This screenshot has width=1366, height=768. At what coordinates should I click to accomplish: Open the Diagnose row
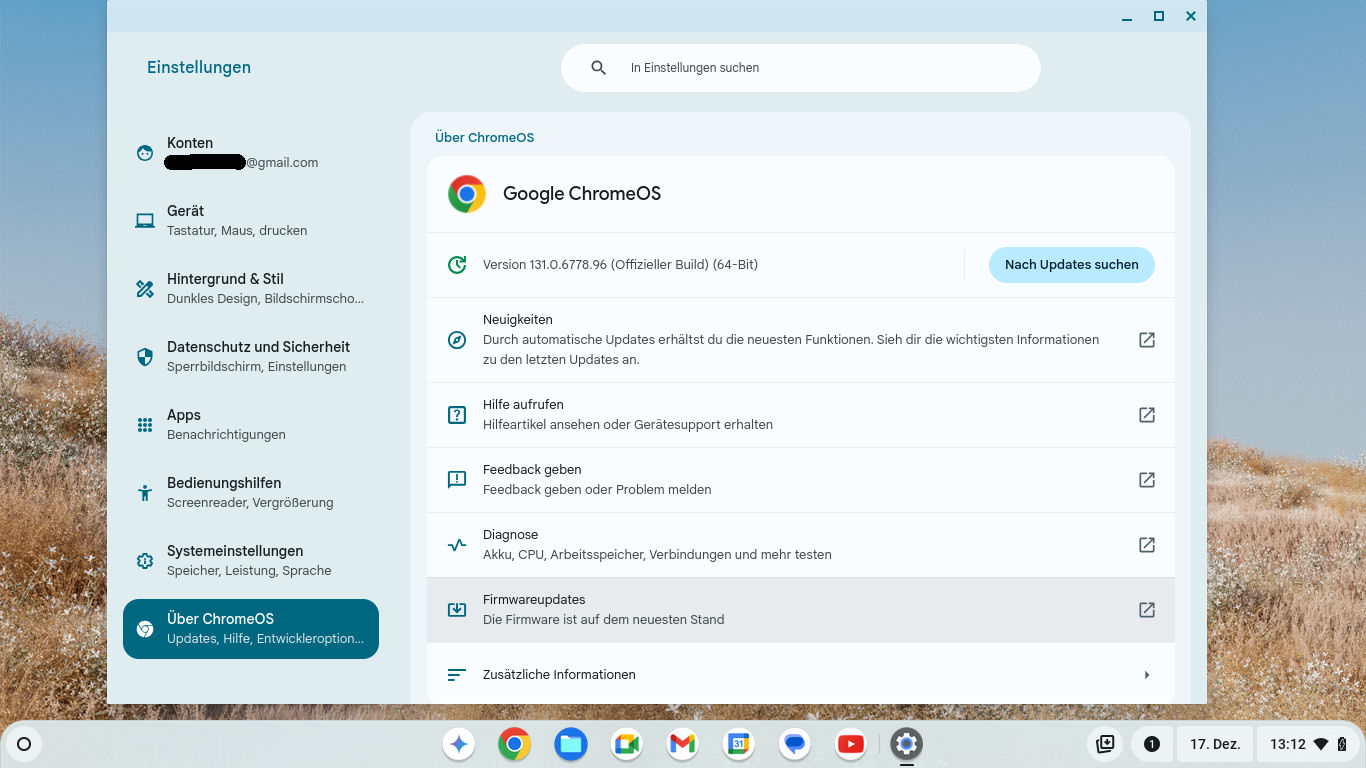801,545
